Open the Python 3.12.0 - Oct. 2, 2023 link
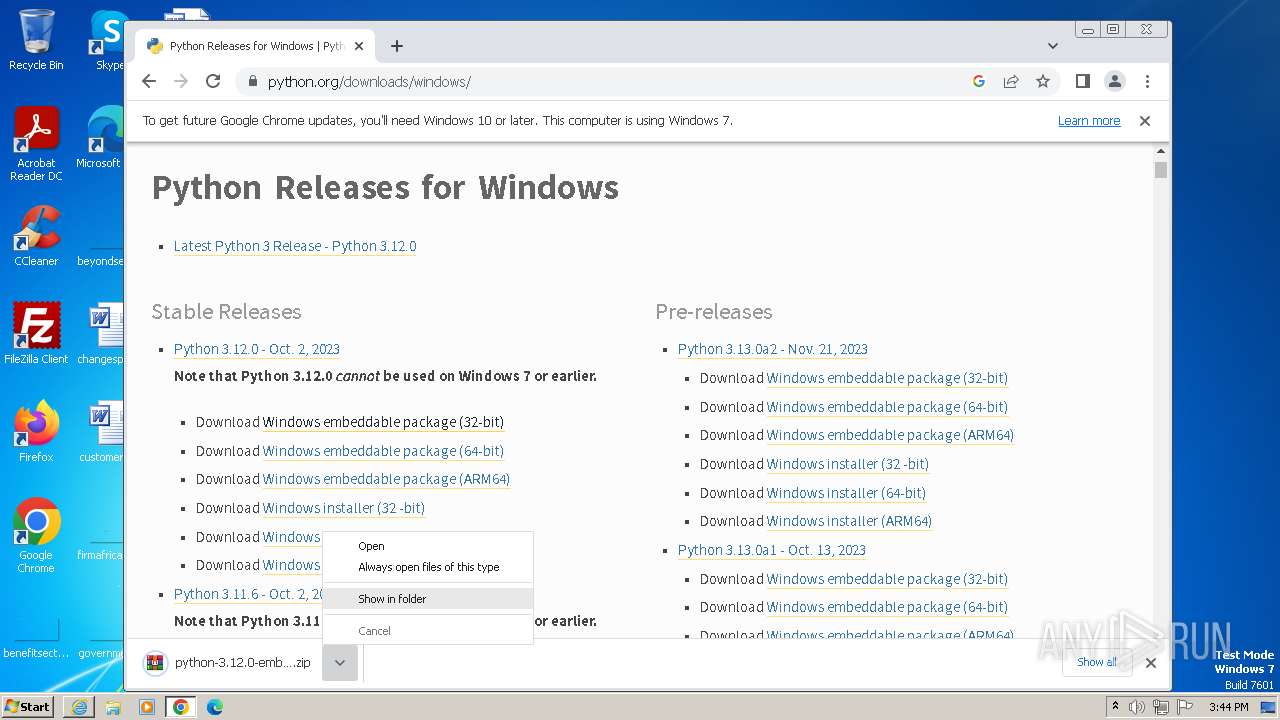This screenshot has height=720, width=1280. 257,349
